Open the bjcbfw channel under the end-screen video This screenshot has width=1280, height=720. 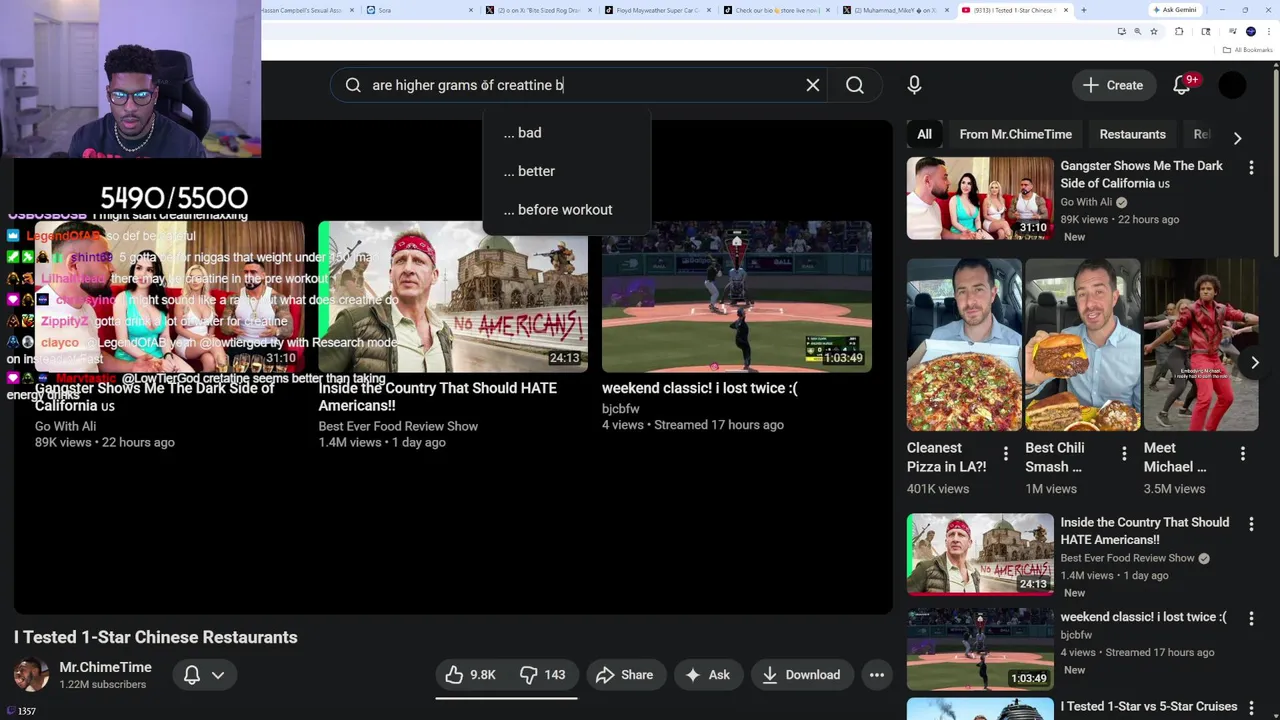pyautogui.click(x=620, y=408)
